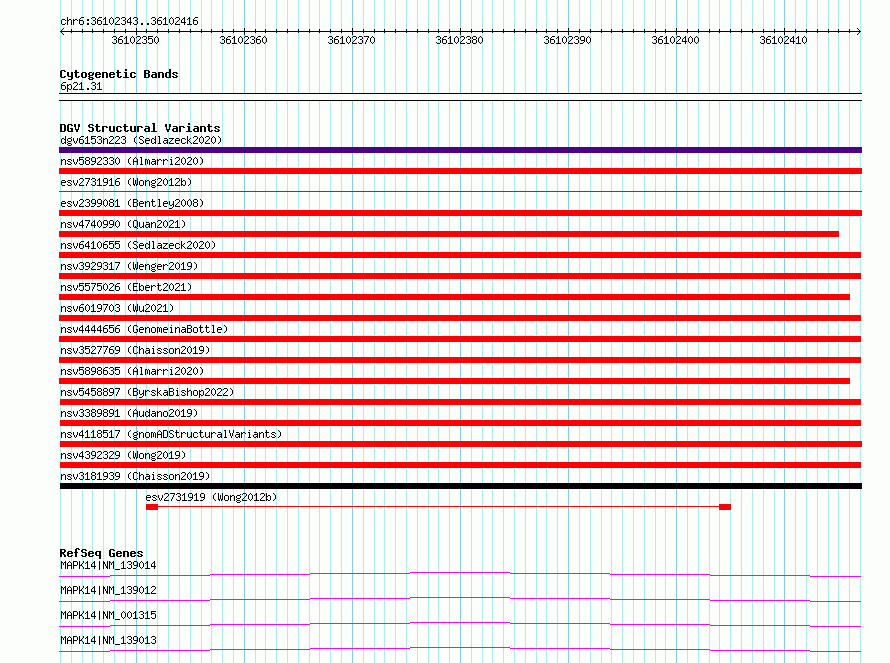The image size is (890, 663).
Task: Open esv2731919 (Wong2012b) variant label
Action: (x=211, y=497)
